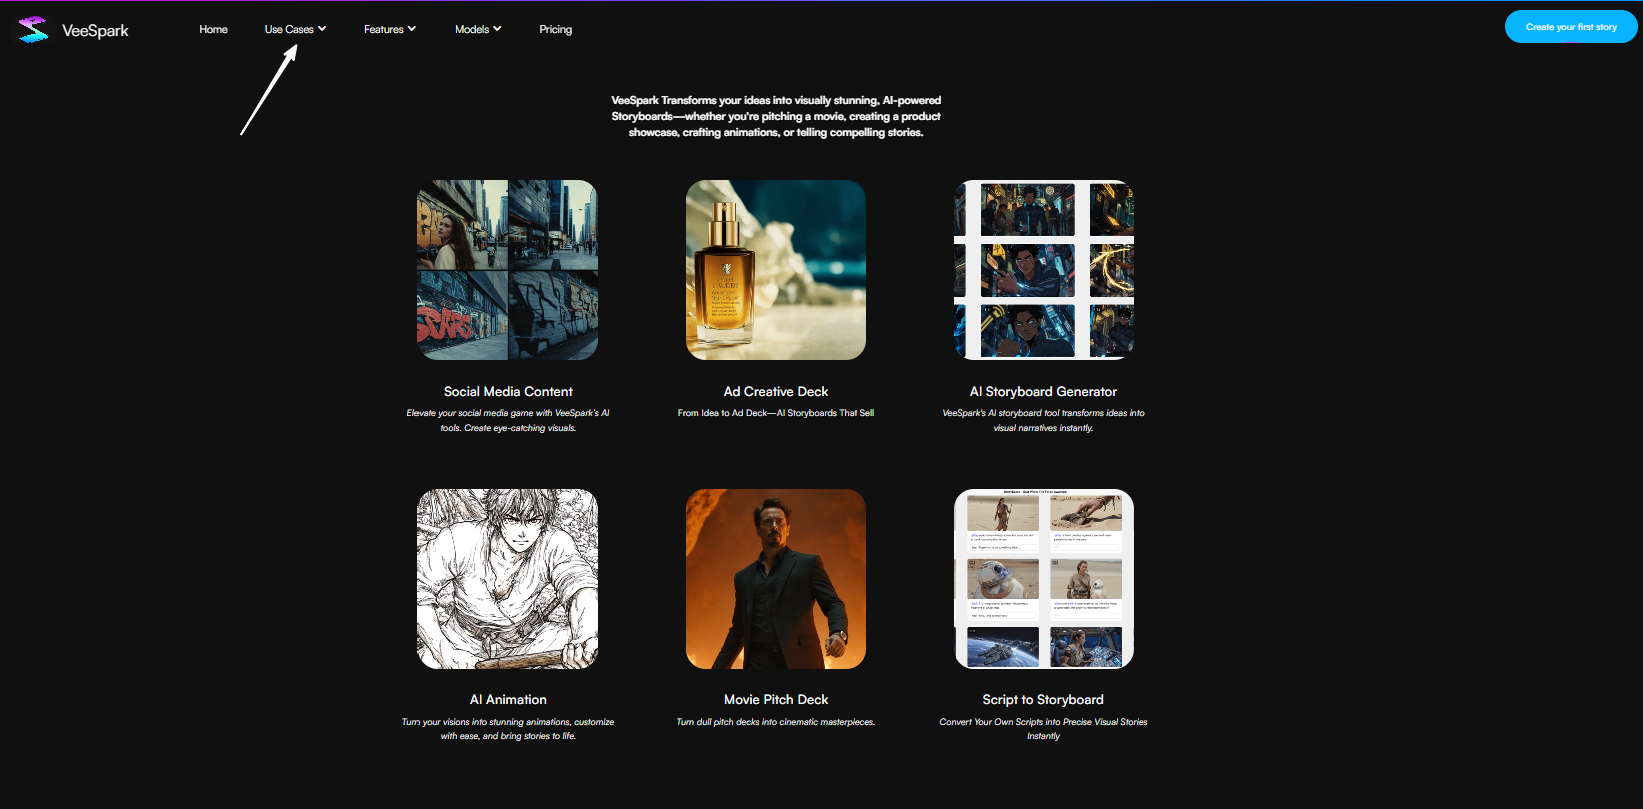Open the AI Storyboard Generator thumbnail
Image resolution: width=1643 pixels, height=809 pixels.
1044,270
